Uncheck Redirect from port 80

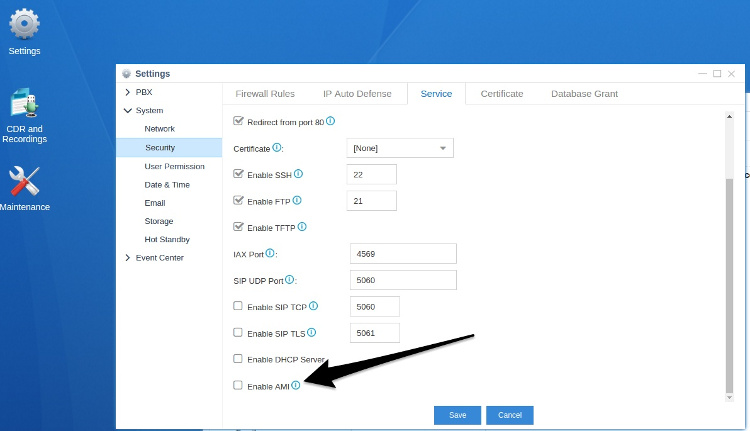[238, 121]
